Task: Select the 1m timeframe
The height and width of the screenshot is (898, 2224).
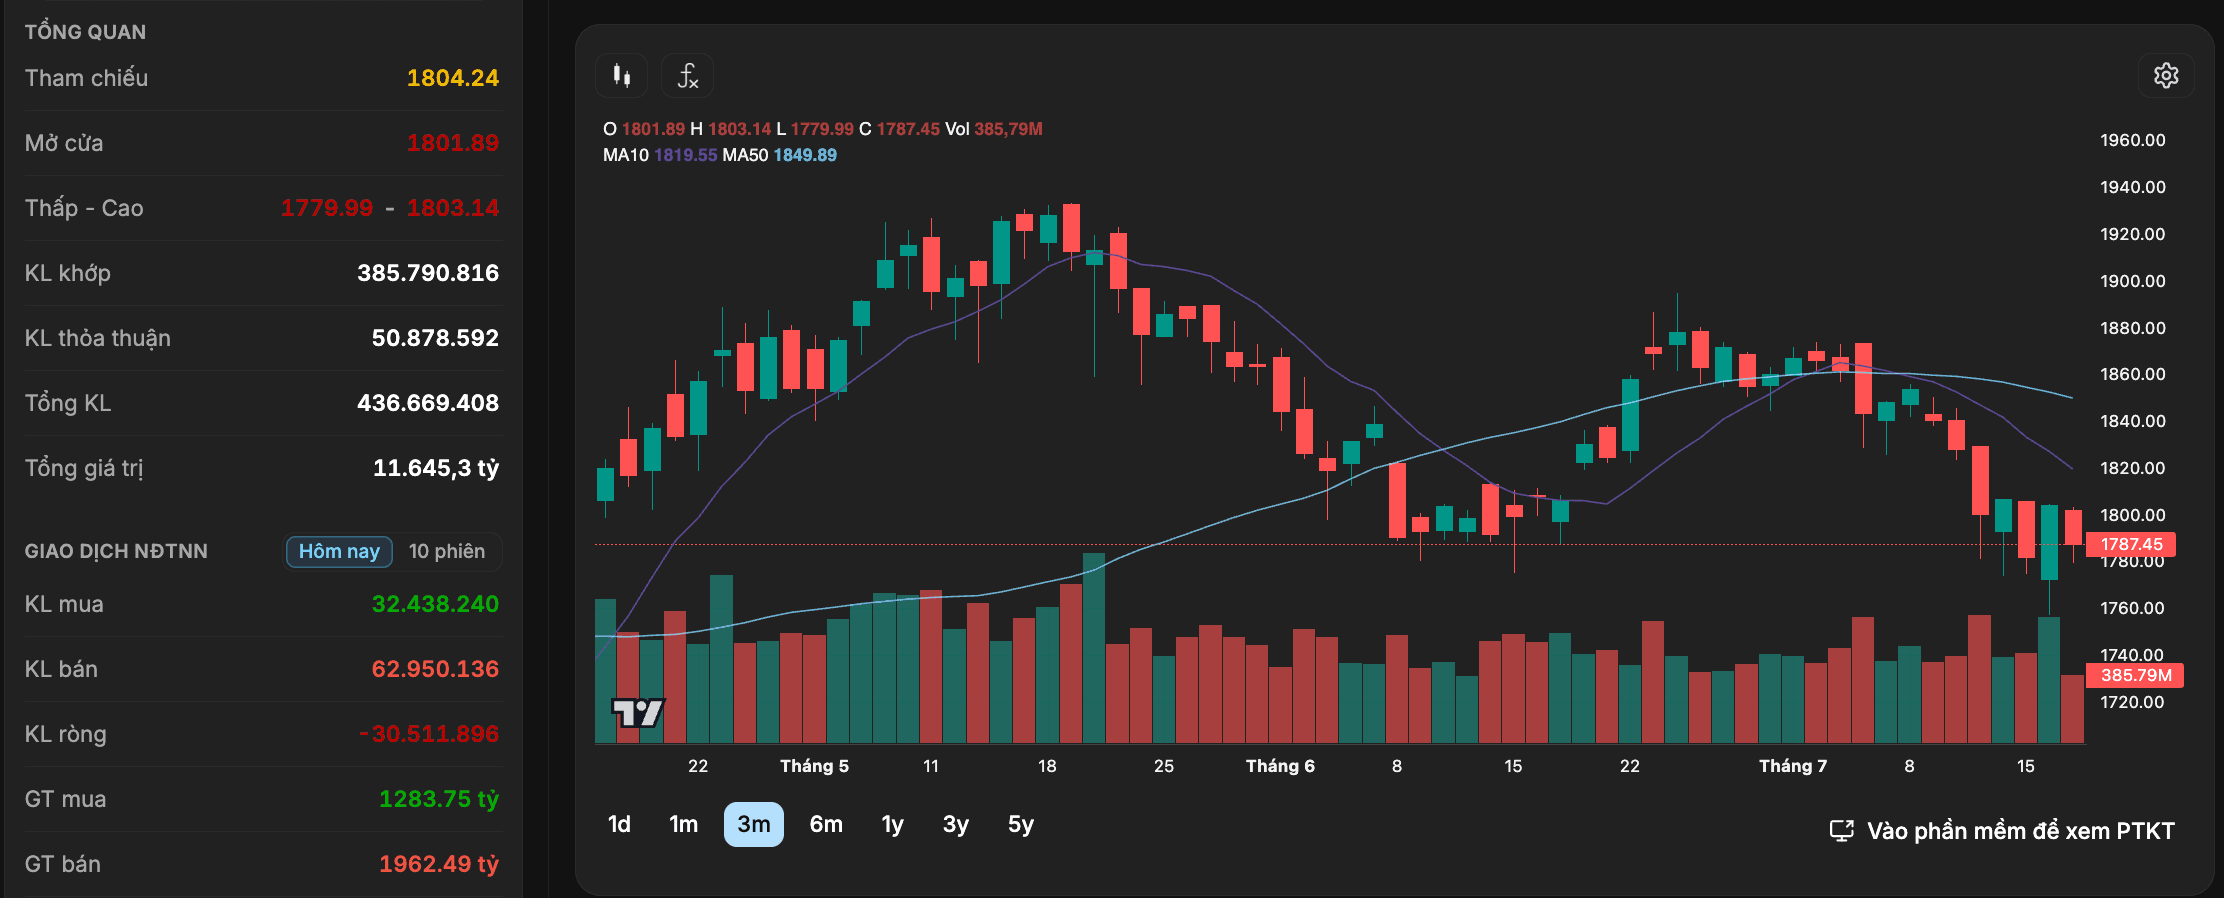Action: point(684,824)
